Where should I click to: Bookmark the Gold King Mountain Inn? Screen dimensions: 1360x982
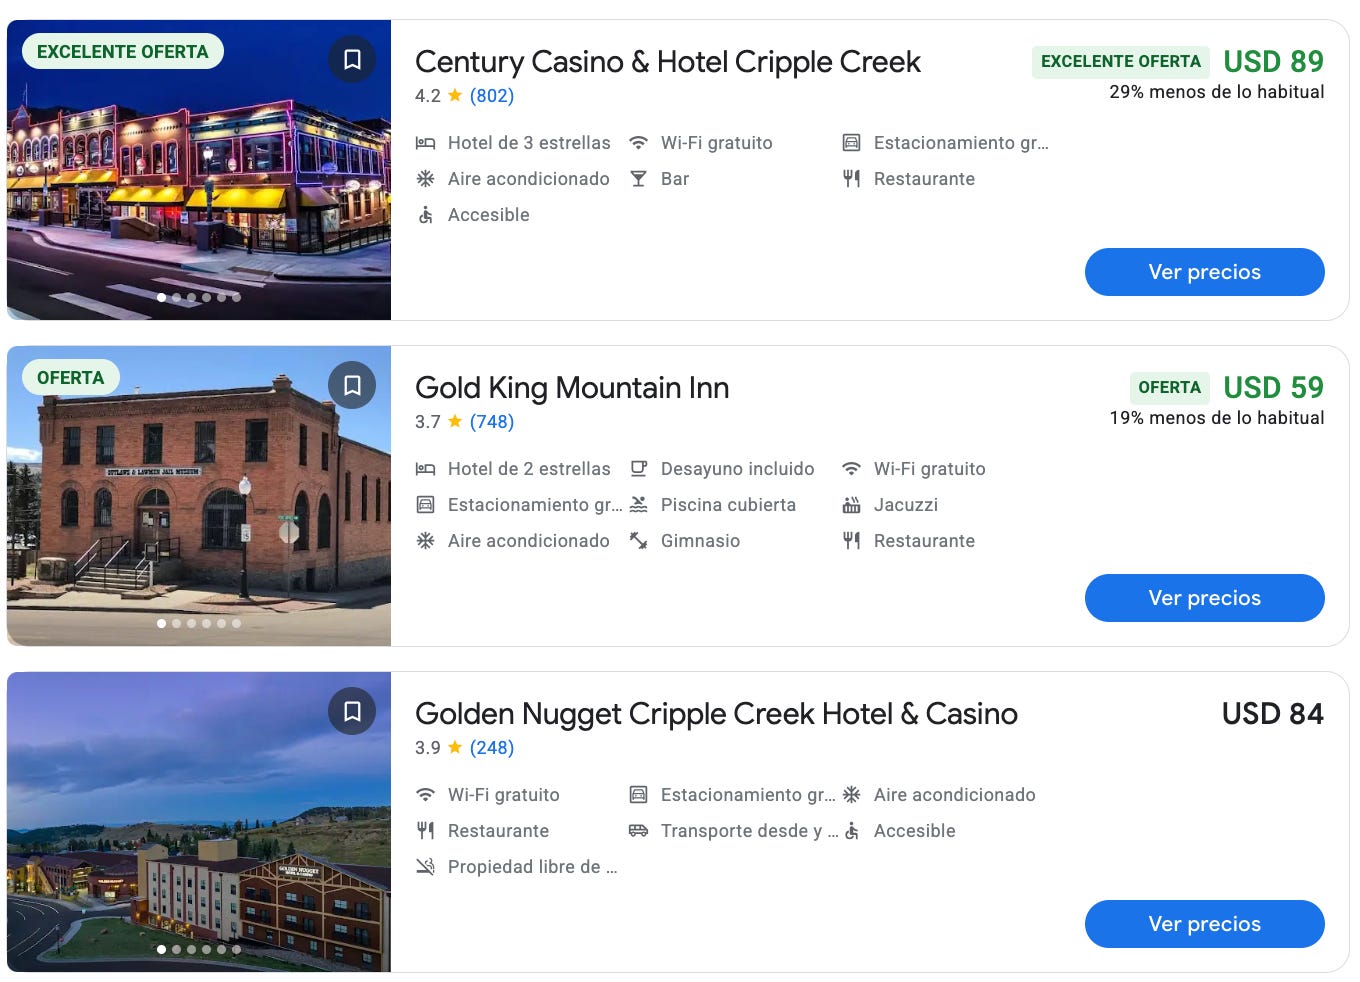point(352,385)
